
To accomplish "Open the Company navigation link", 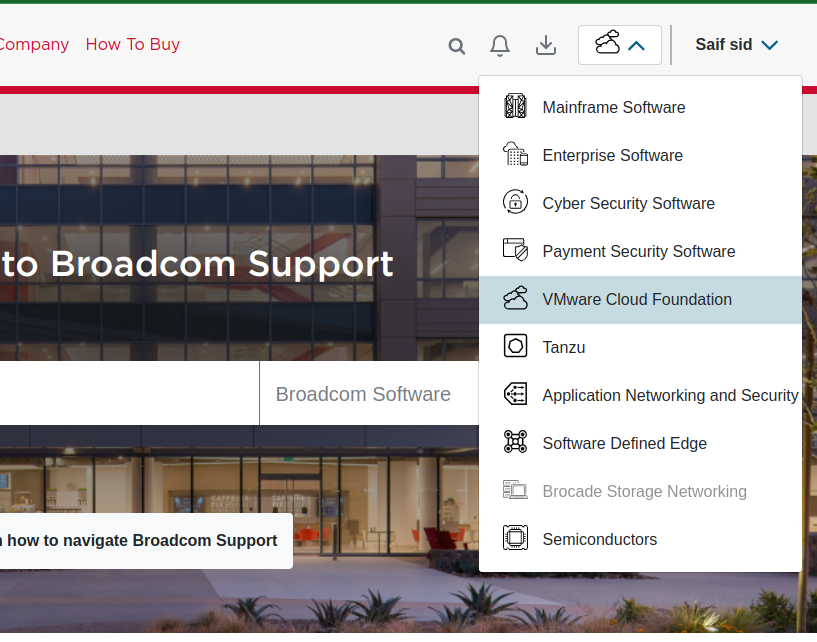I will pyautogui.click(x=34, y=44).
